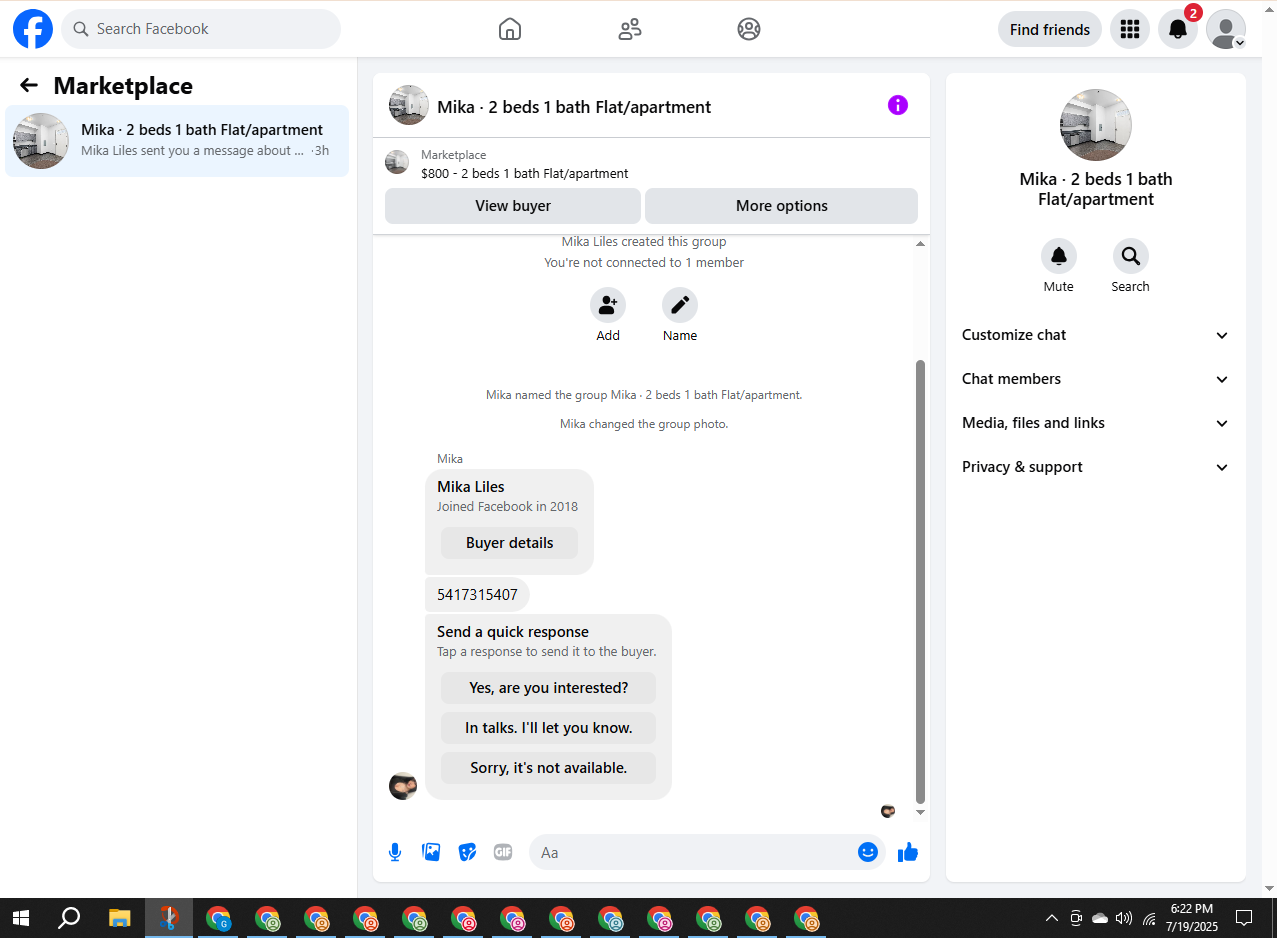Send a voice clip microphone icon
This screenshot has width=1277, height=938.
click(x=395, y=852)
